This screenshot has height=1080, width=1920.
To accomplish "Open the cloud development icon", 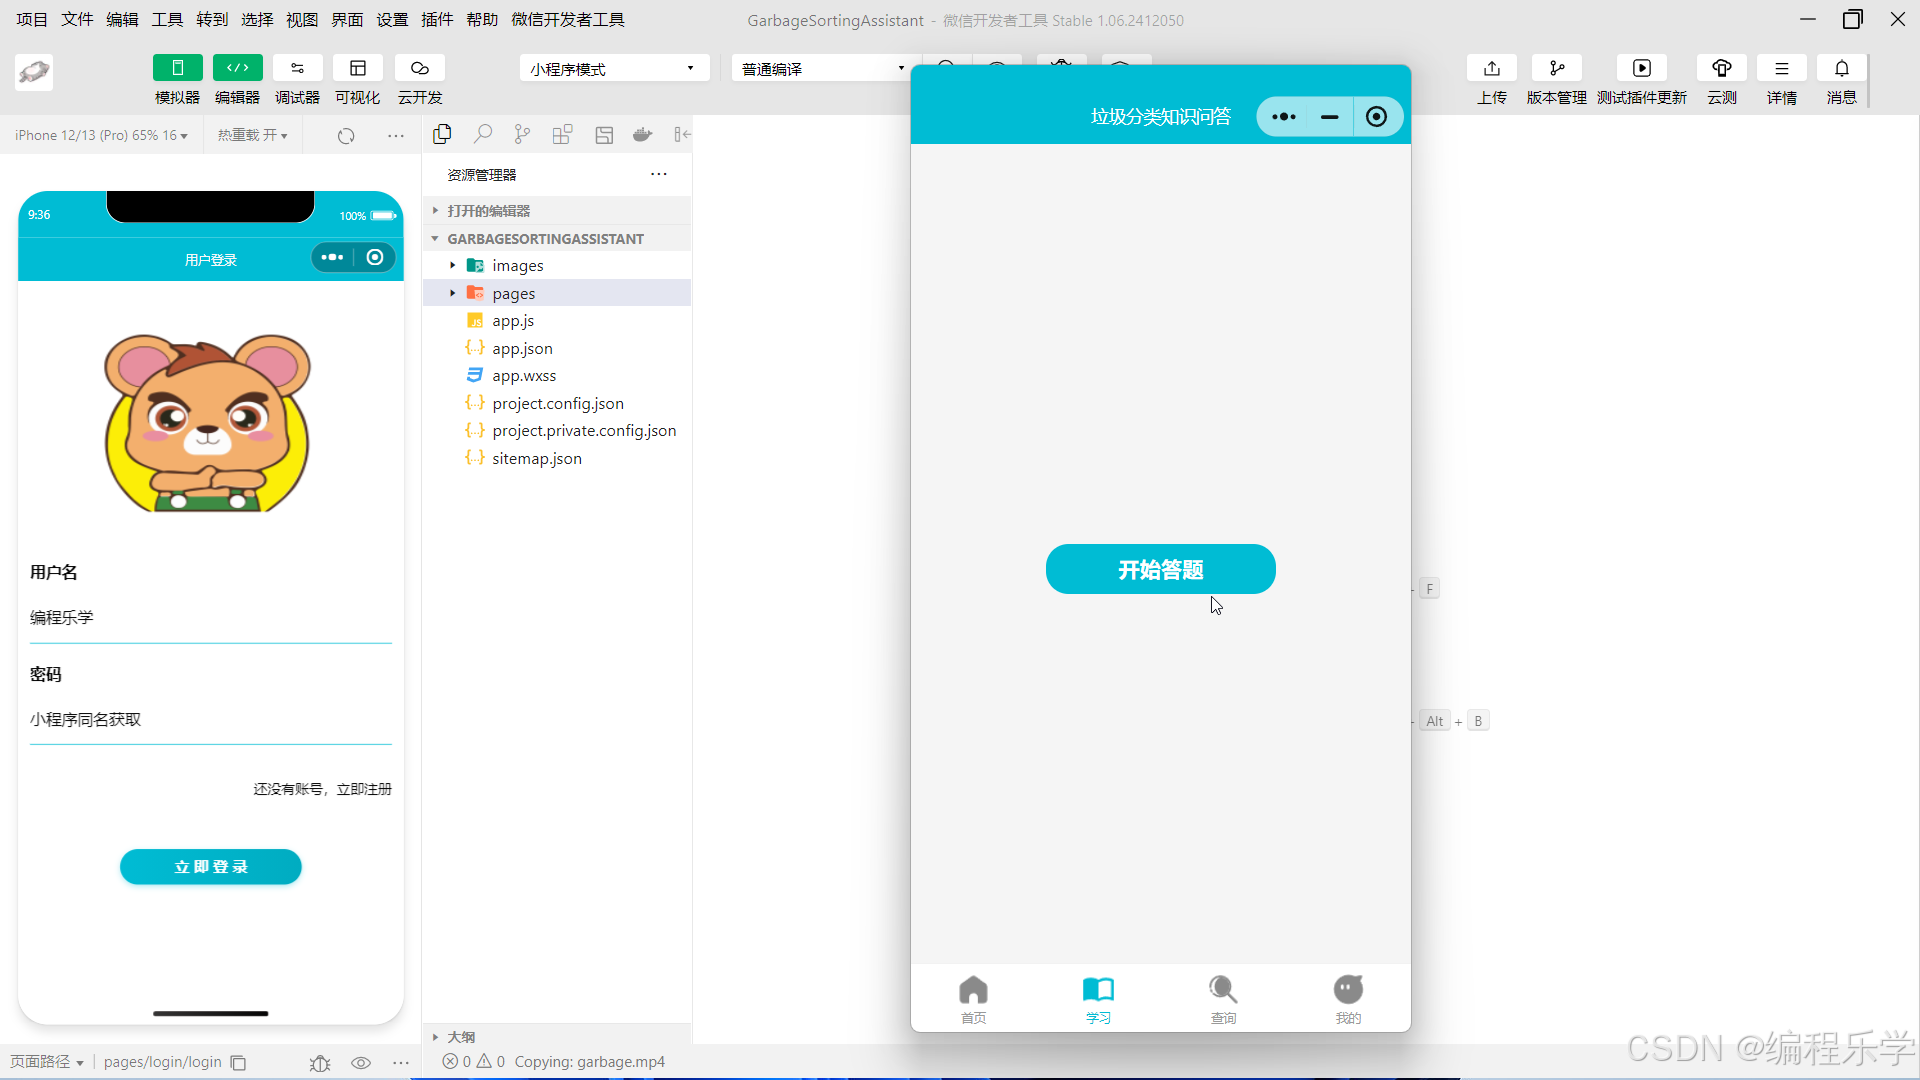I will [x=419, y=68].
